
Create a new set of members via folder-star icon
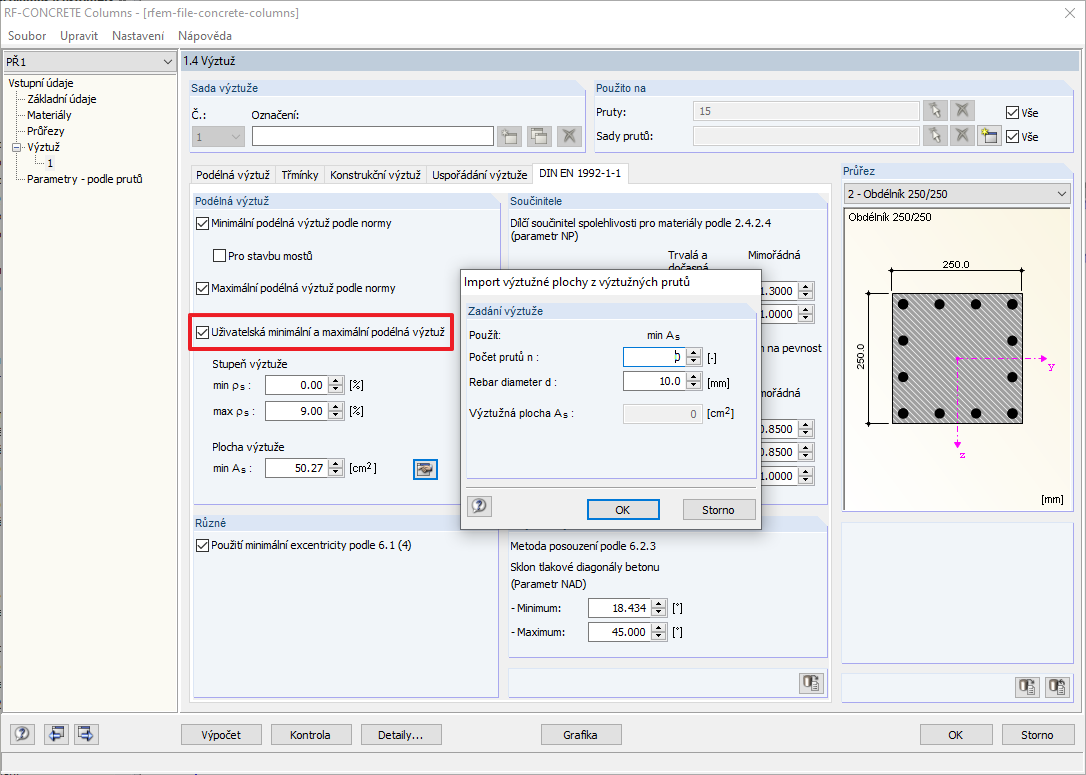click(x=990, y=135)
